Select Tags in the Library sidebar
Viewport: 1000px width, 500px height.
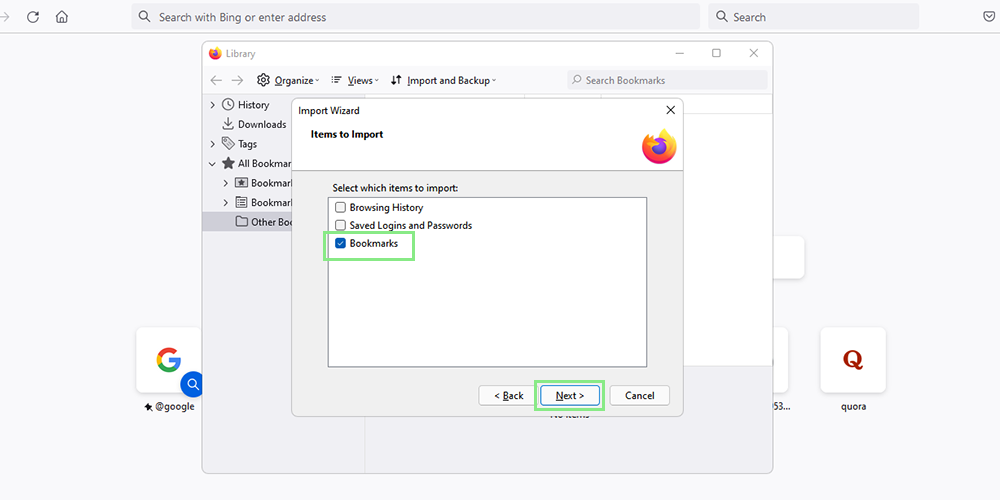tap(247, 144)
